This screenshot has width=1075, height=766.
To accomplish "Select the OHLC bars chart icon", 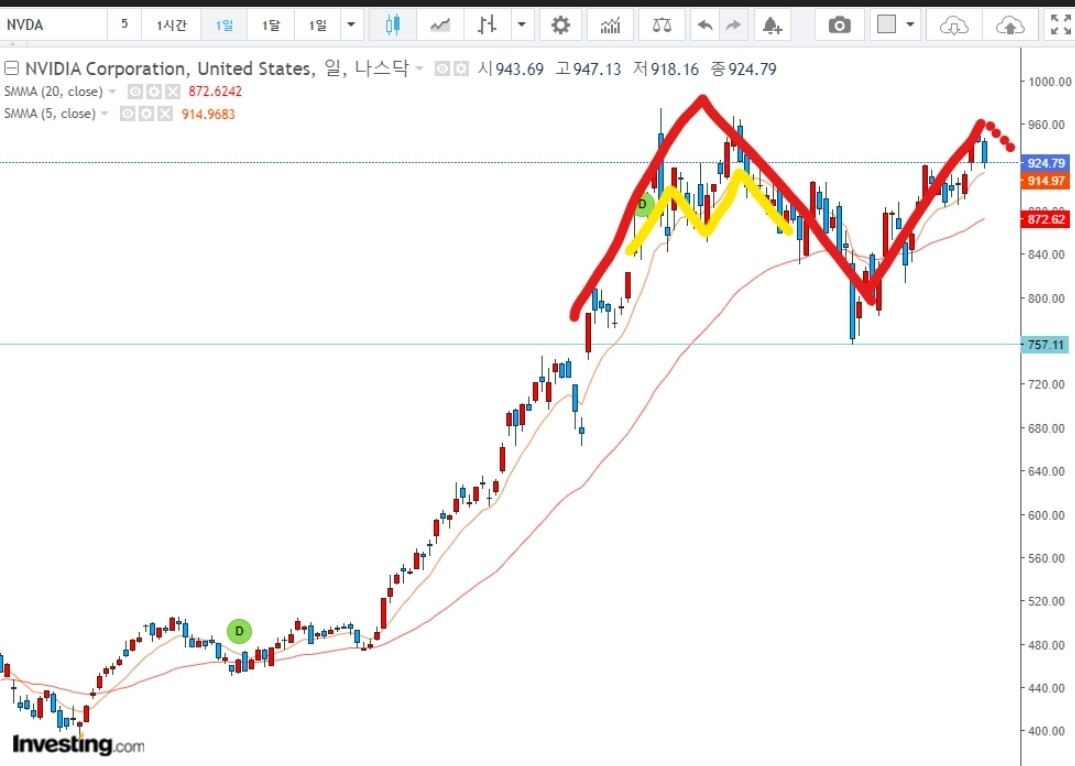I will [487, 25].
